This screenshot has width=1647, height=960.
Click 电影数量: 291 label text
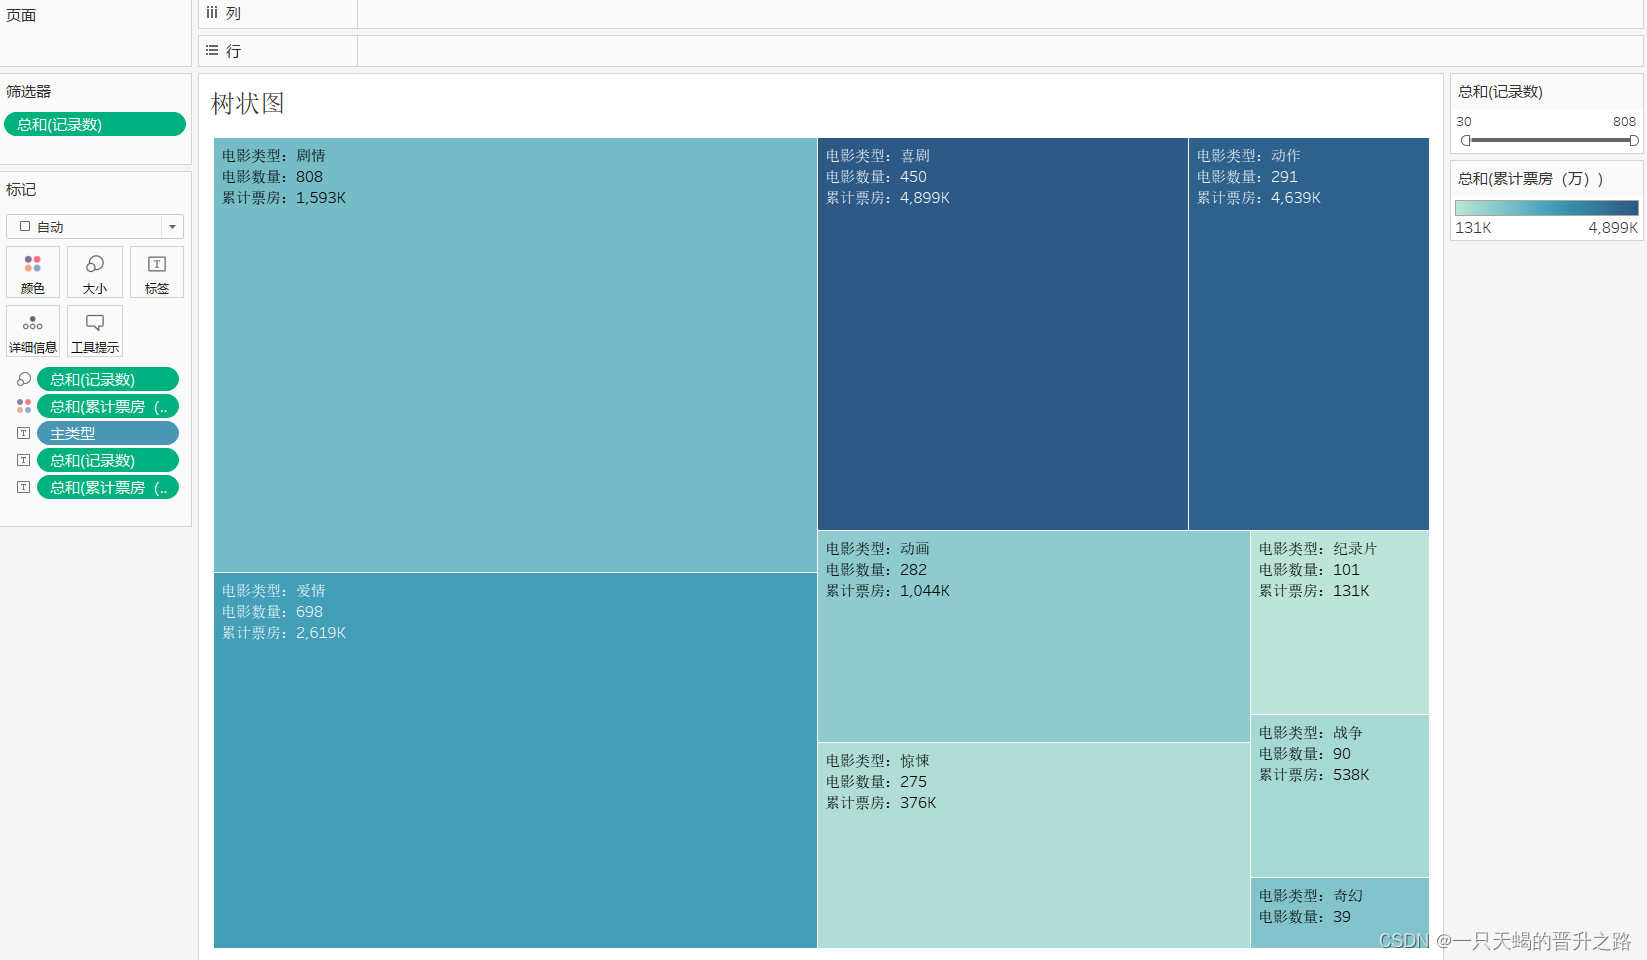(x=1248, y=177)
